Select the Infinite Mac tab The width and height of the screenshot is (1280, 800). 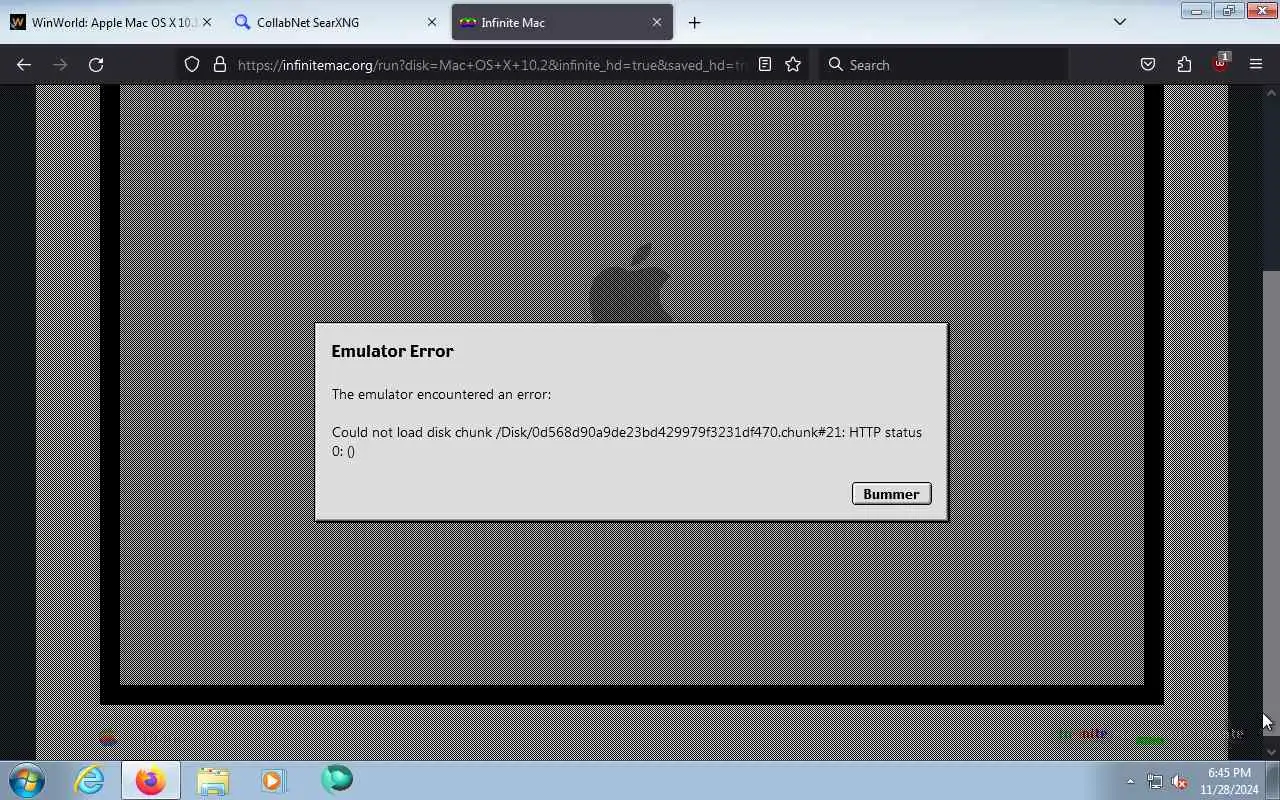pos(562,22)
